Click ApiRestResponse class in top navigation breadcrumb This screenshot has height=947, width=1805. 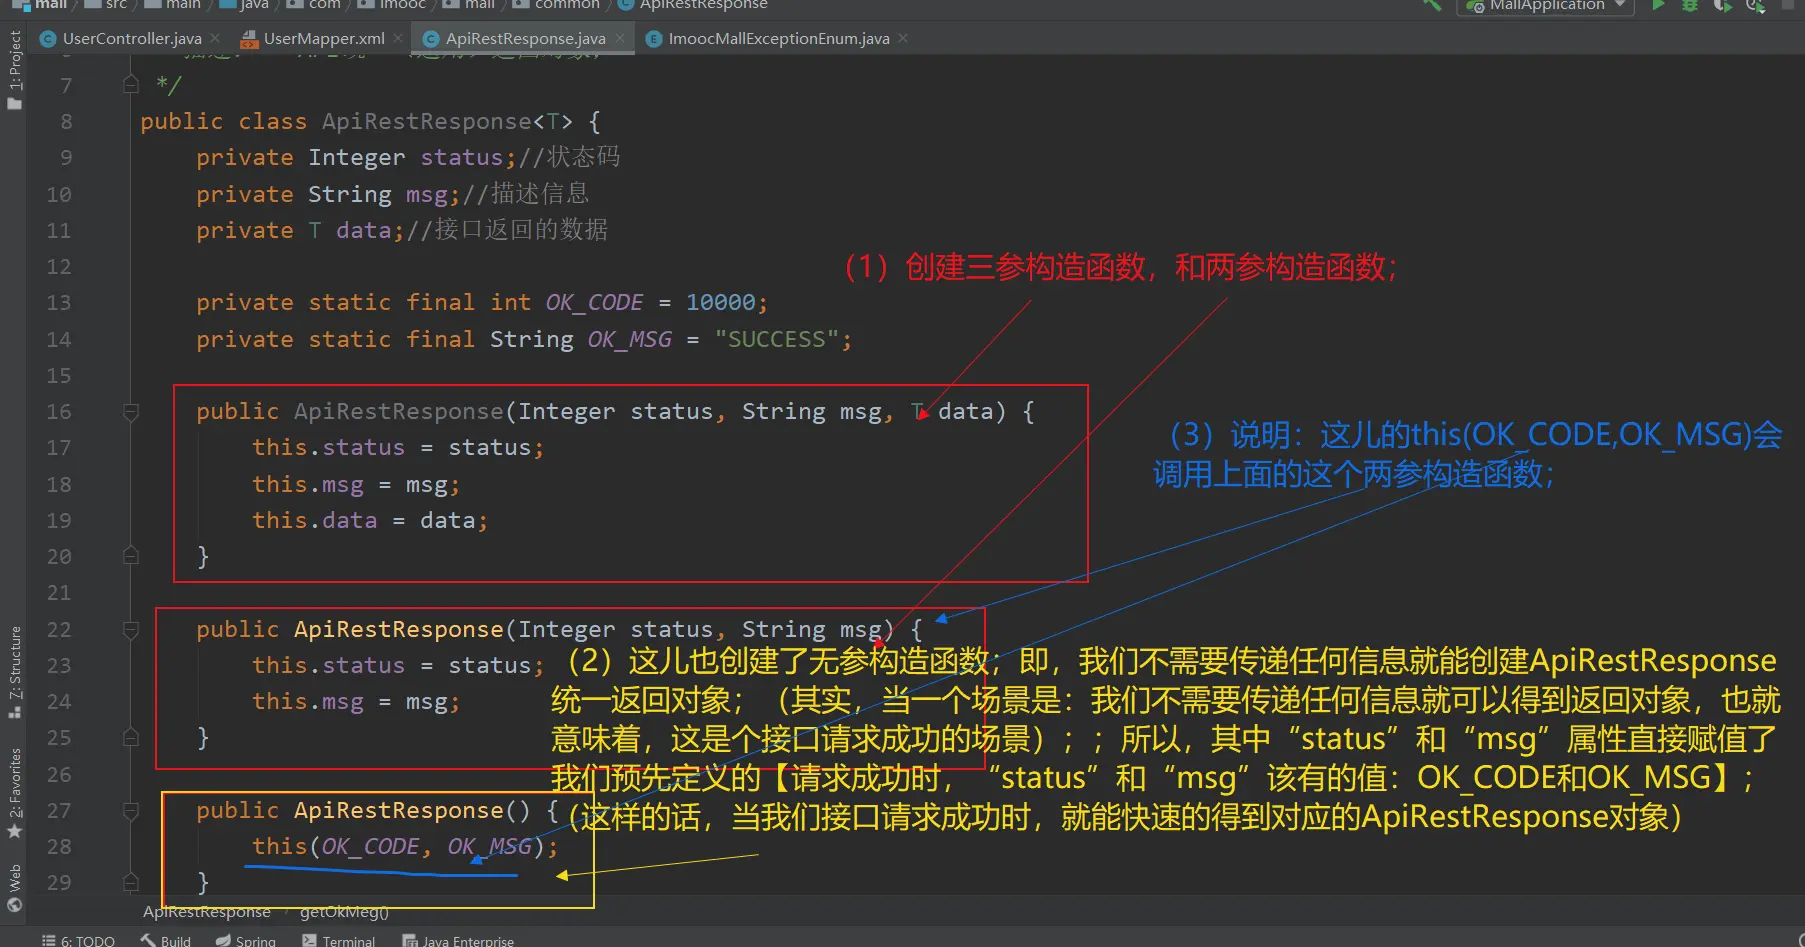(x=694, y=5)
